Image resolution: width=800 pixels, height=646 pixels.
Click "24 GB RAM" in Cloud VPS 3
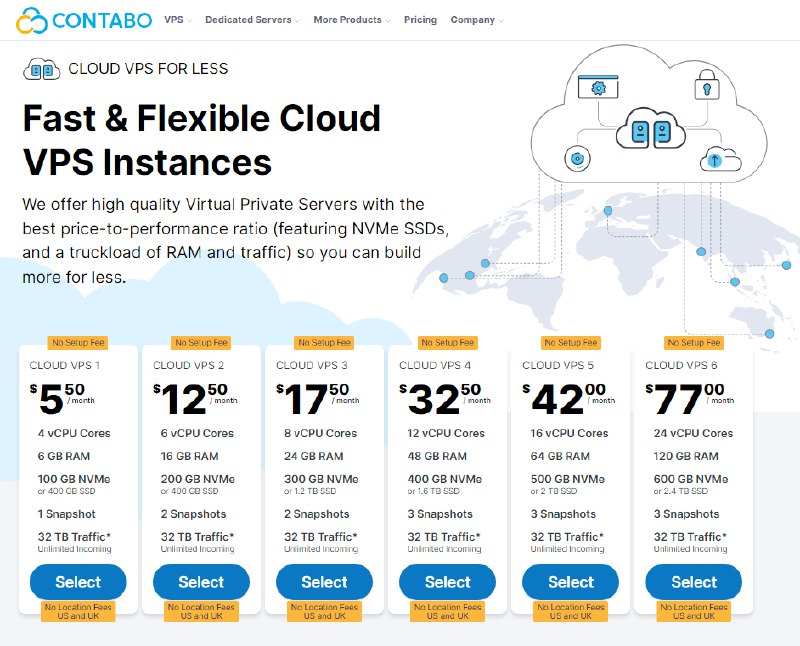pyautogui.click(x=313, y=456)
